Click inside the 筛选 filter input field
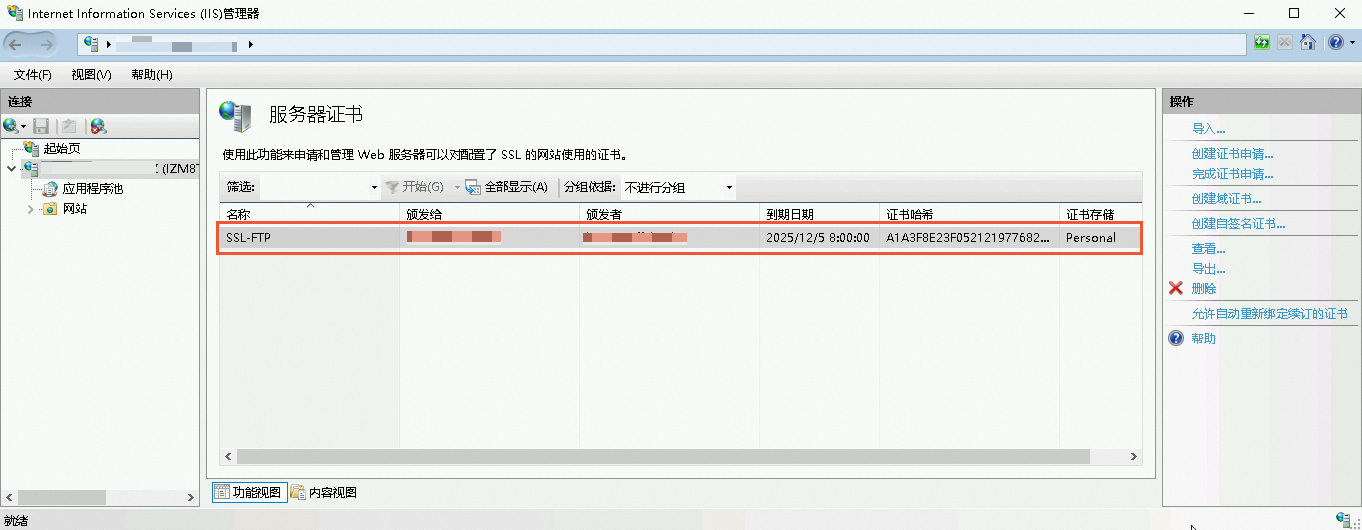The image size is (1362, 530). [x=313, y=187]
